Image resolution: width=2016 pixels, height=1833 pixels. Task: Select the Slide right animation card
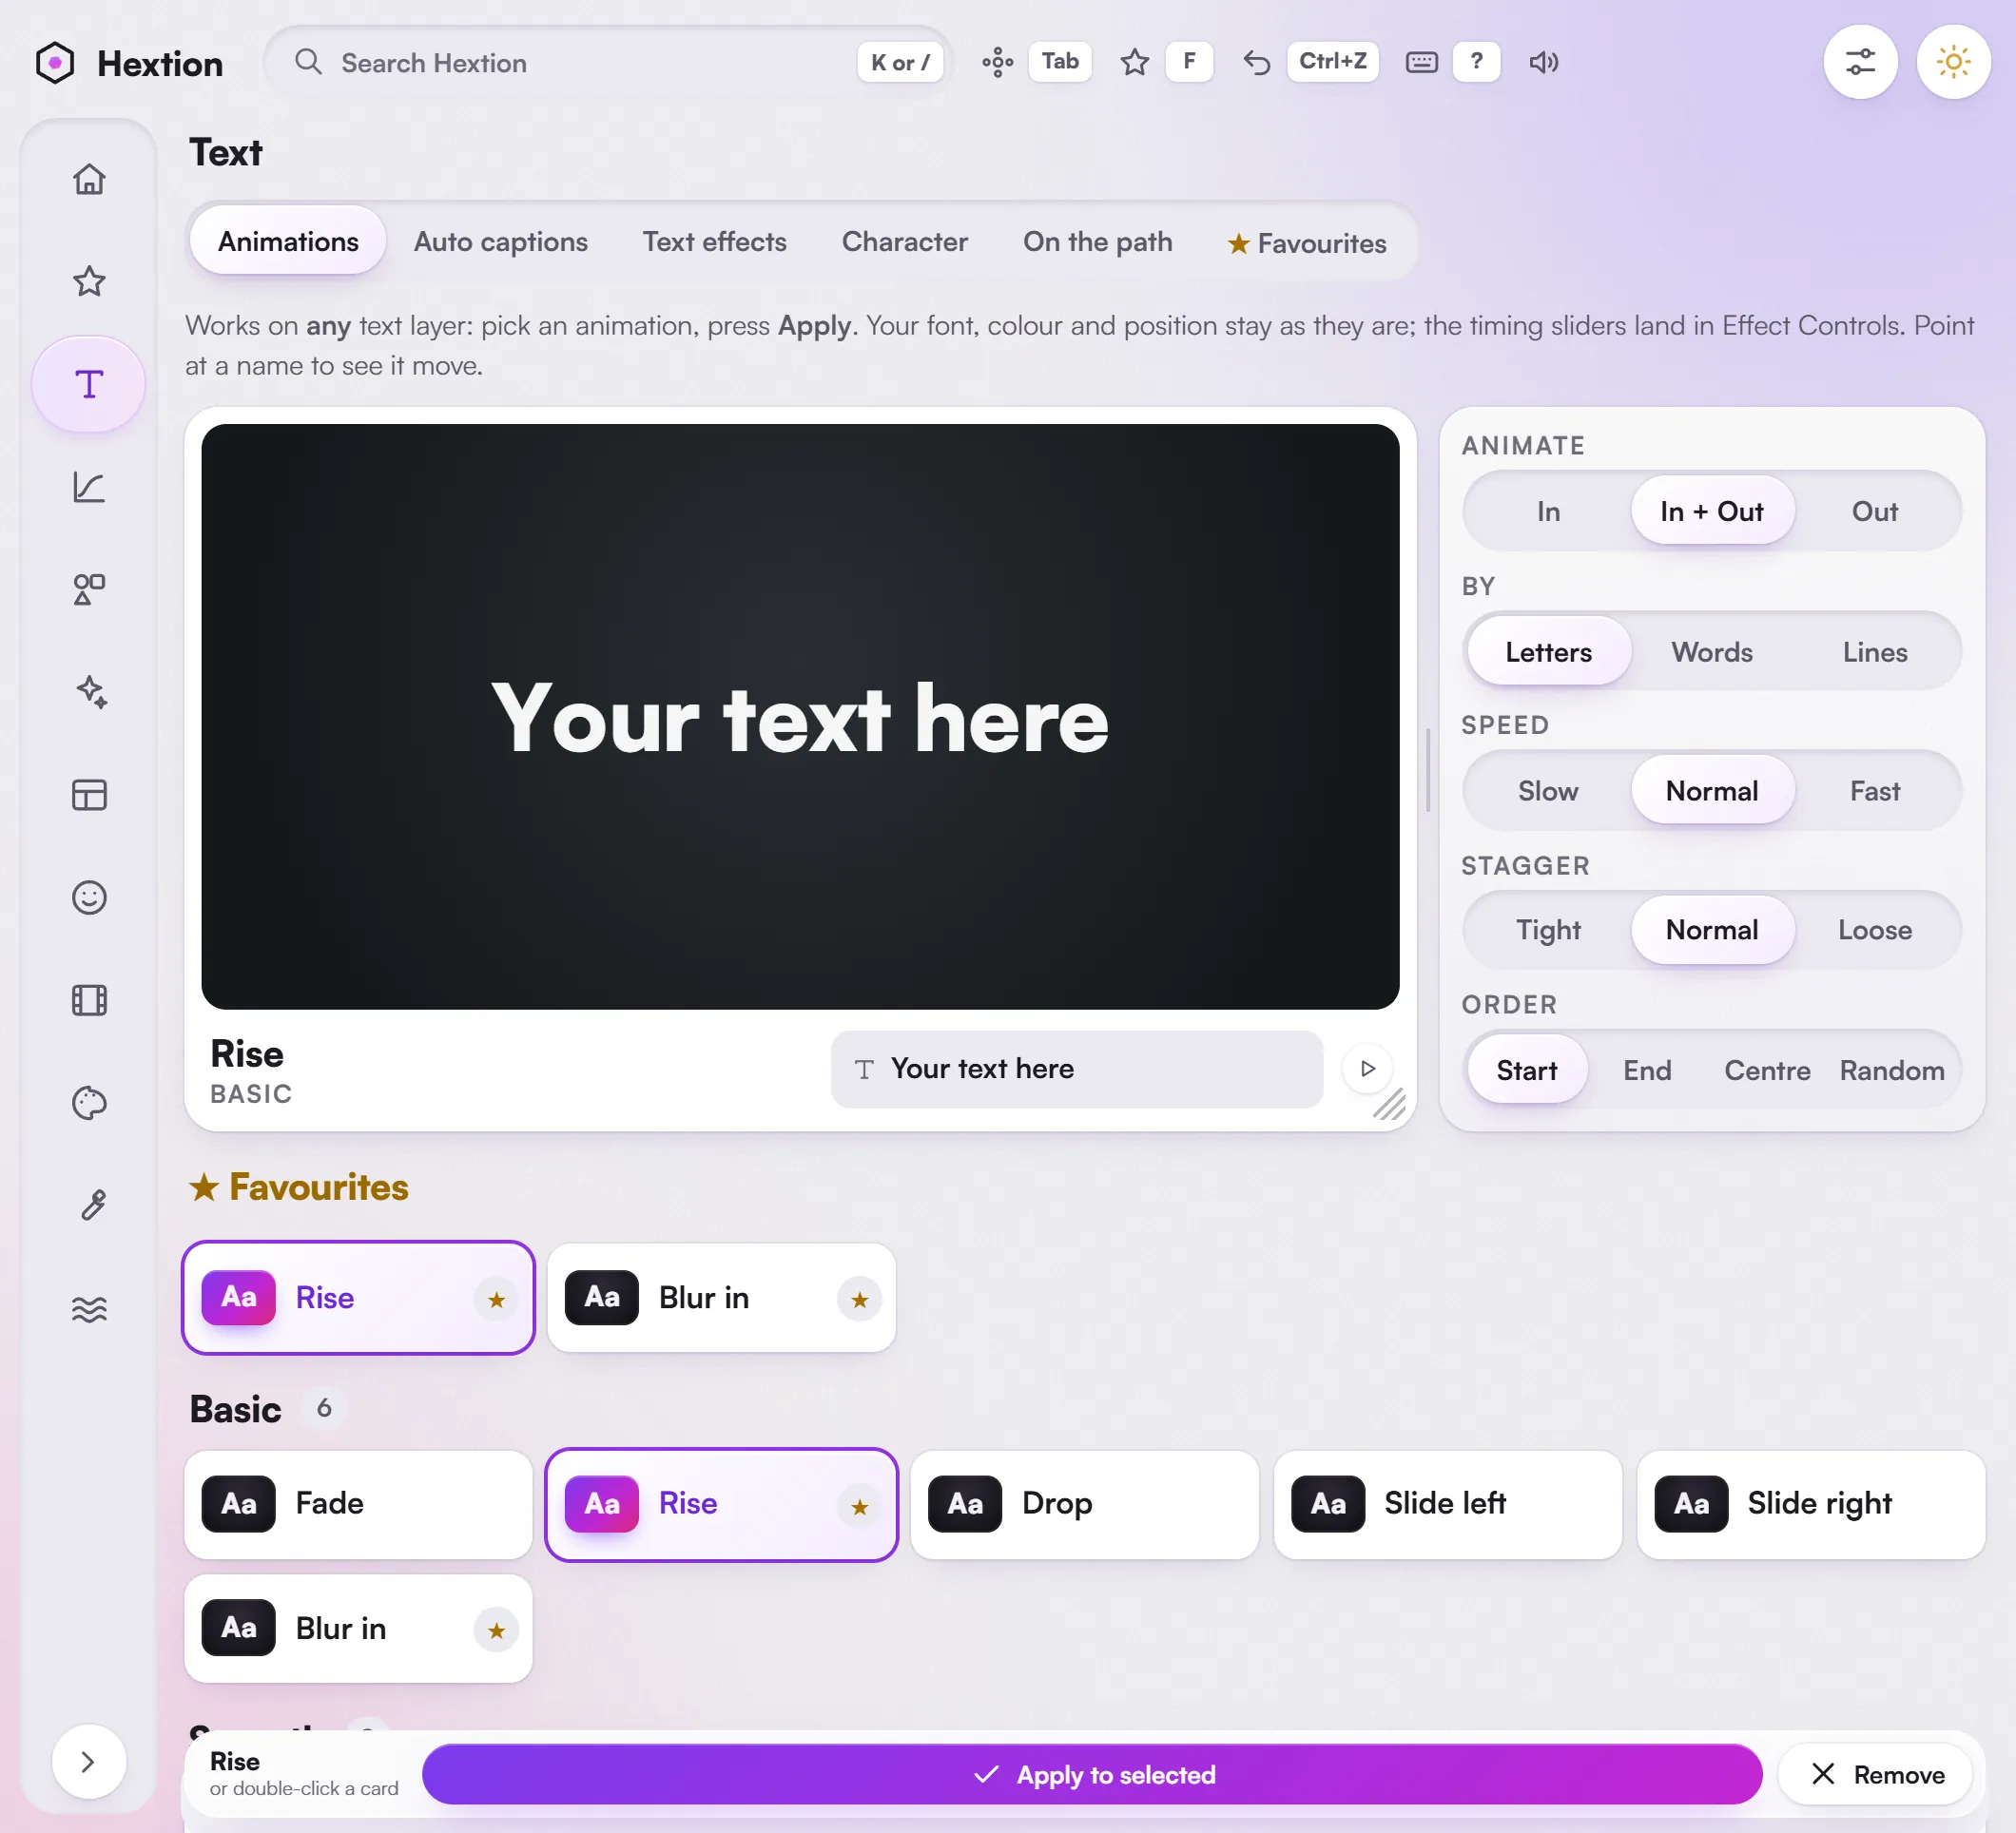pyautogui.click(x=1810, y=1503)
